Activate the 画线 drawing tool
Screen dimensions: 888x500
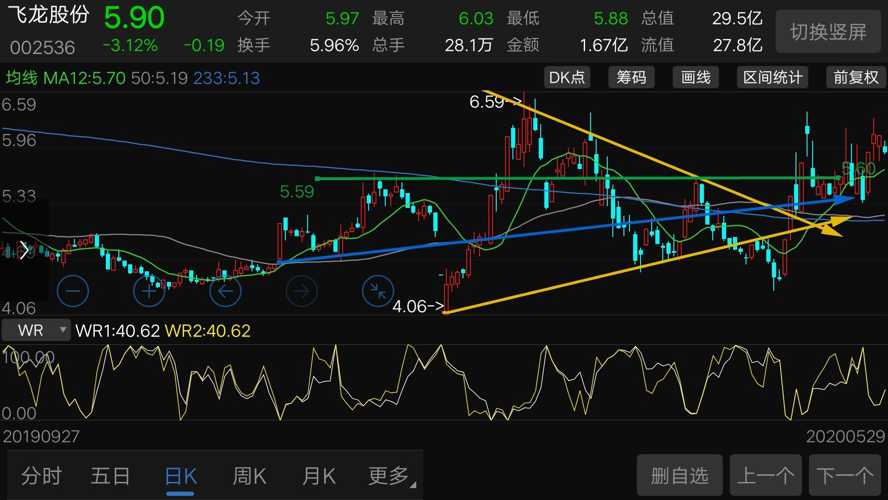click(695, 77)
